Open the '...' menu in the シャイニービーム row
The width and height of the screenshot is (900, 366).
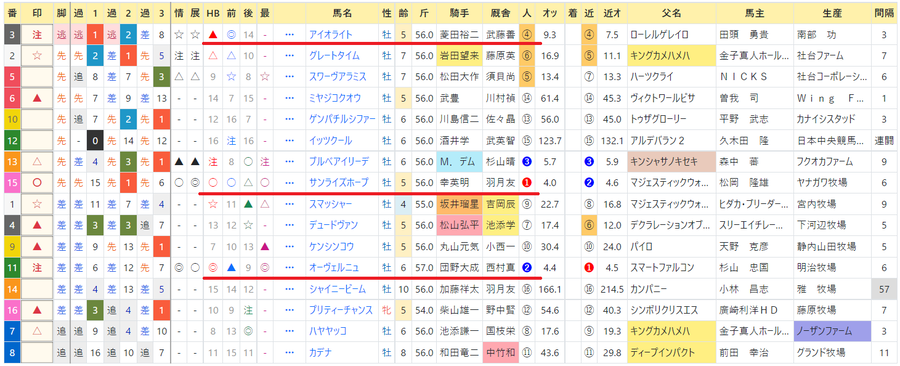289,289
